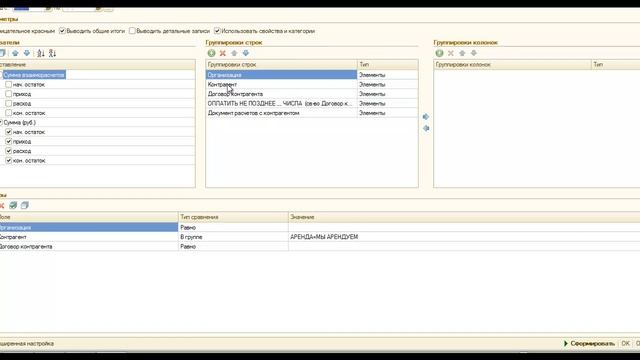The height and width of the screenshot is (360, 640).
Task: Select 'Организация' row grouping
Action: 281,75
